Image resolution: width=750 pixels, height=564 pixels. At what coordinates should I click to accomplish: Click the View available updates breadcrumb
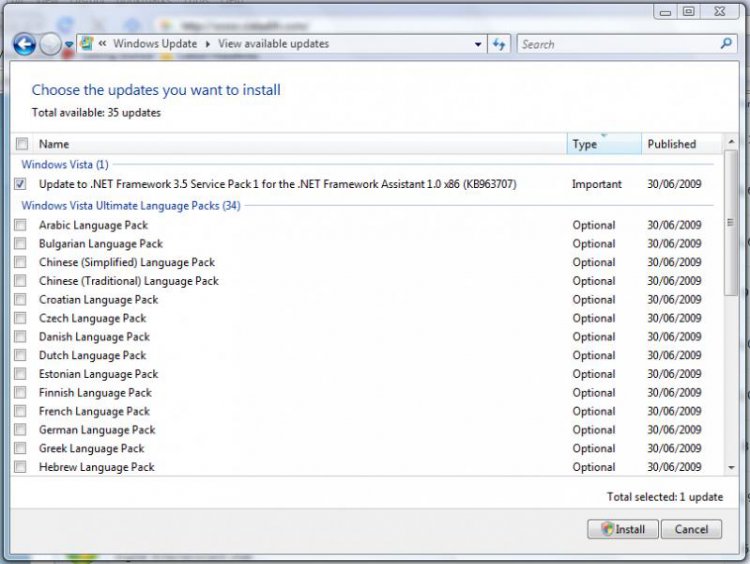pyautogui.click(x=274, y=44)
